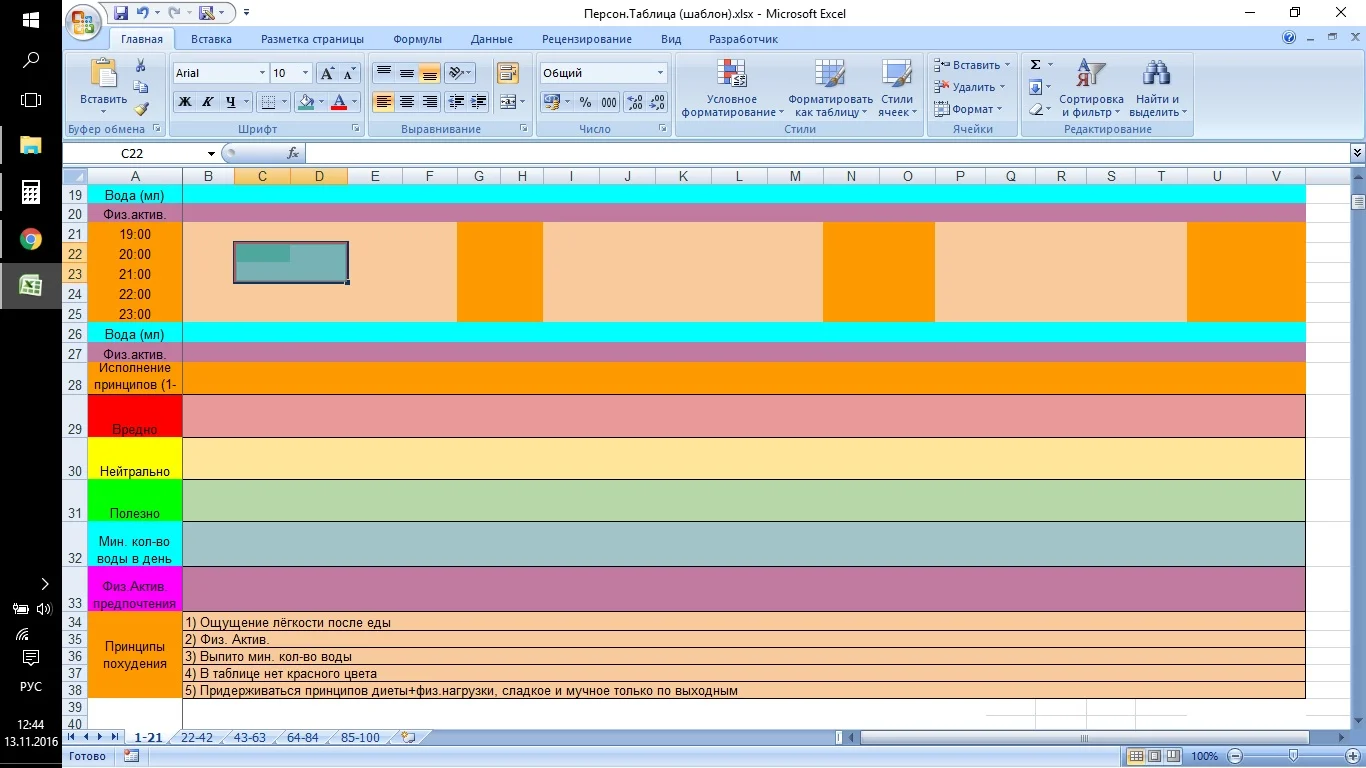
Task: Toggle Wrap Text button in alignment group
Action: [508, 73]
